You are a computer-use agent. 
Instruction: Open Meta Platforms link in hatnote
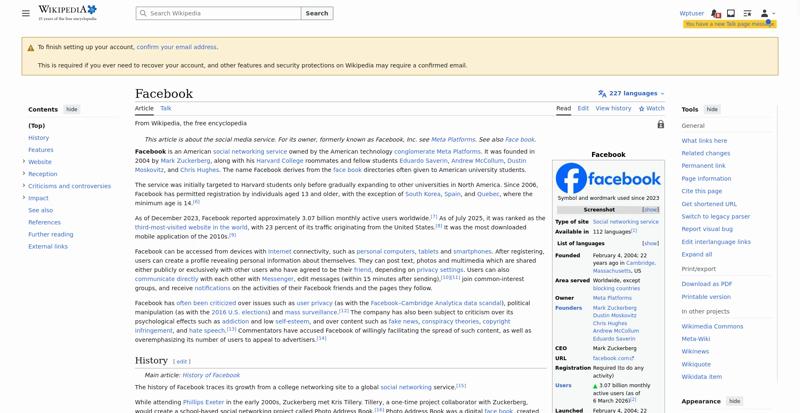pos(453,139)
